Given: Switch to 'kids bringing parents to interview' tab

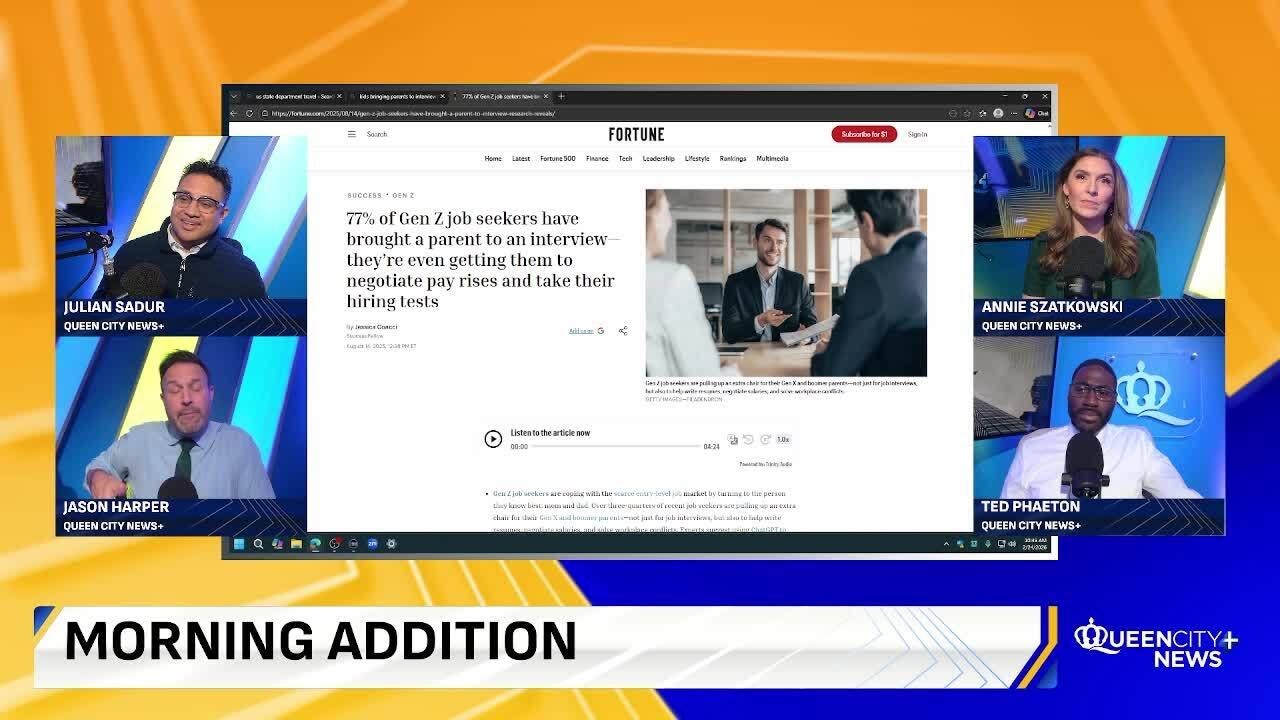Looking at the screenshot, I should click(397, 96).
